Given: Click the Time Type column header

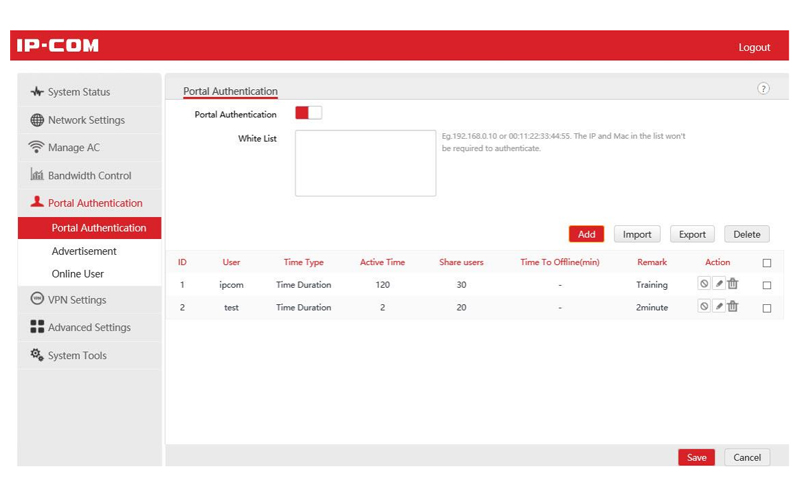Looking at the screenshot, I should (304, 262).
